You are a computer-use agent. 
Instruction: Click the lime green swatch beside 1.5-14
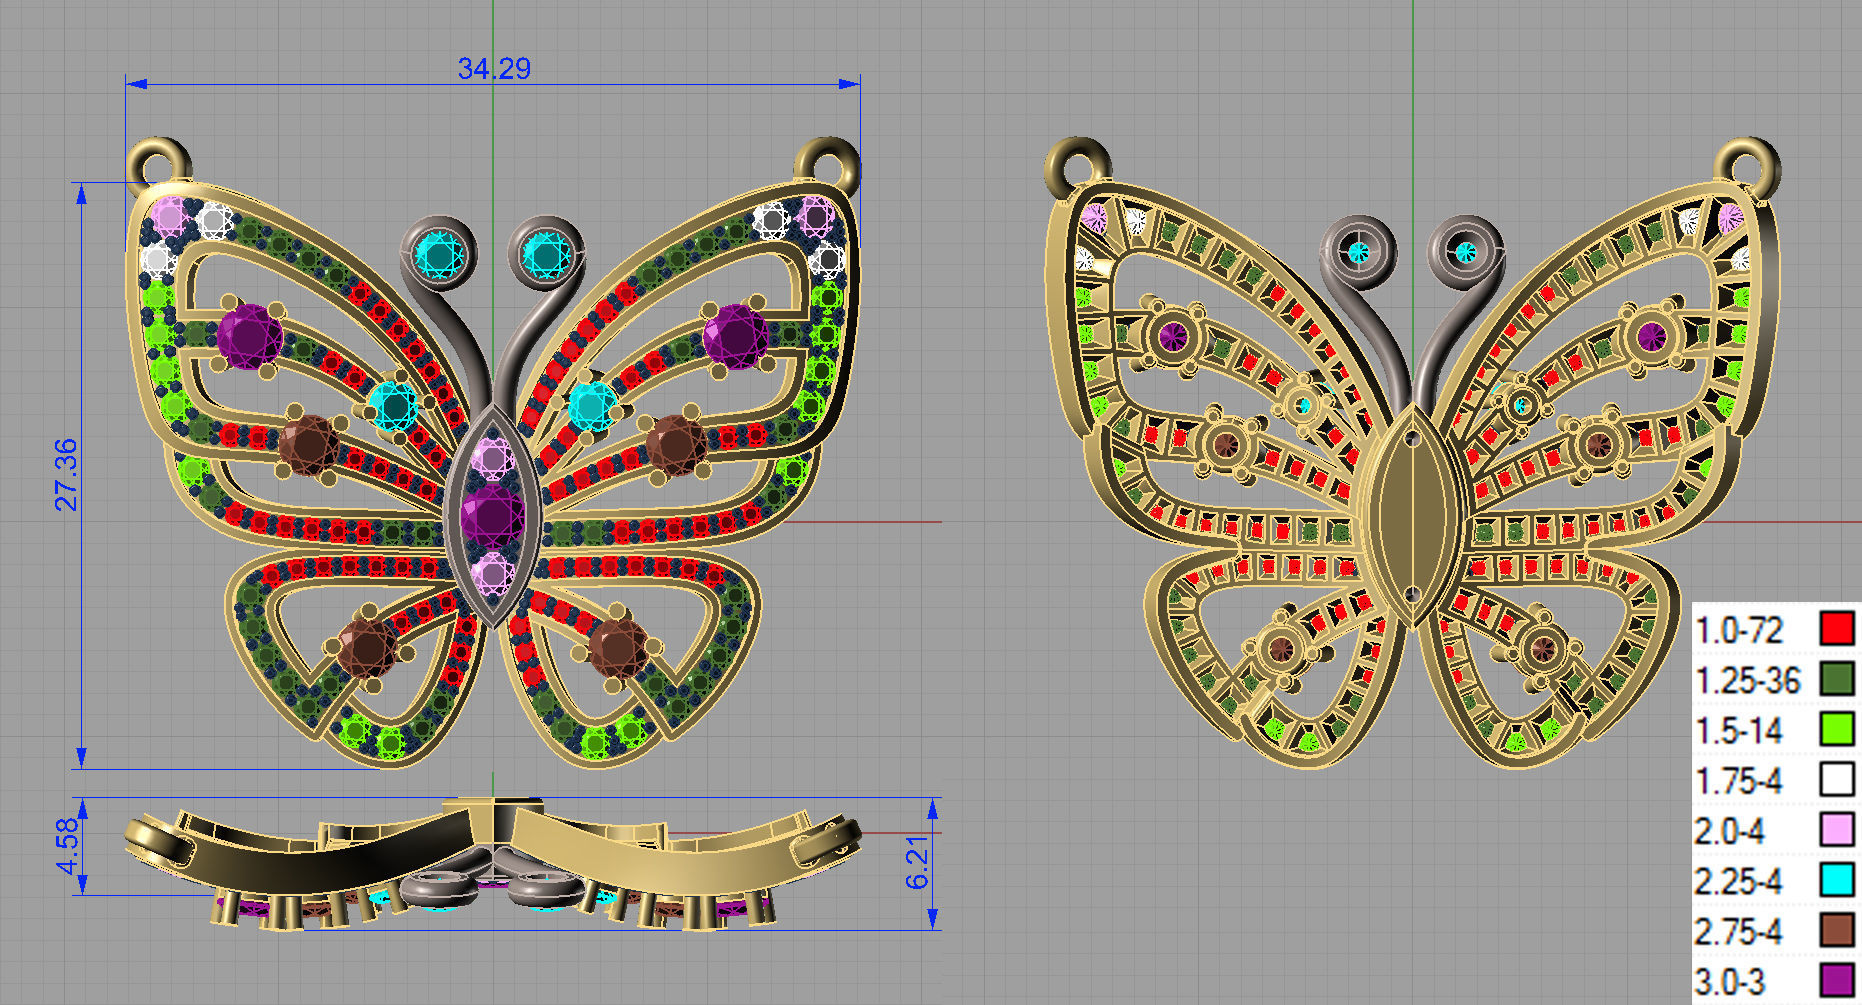[1837, 728]
